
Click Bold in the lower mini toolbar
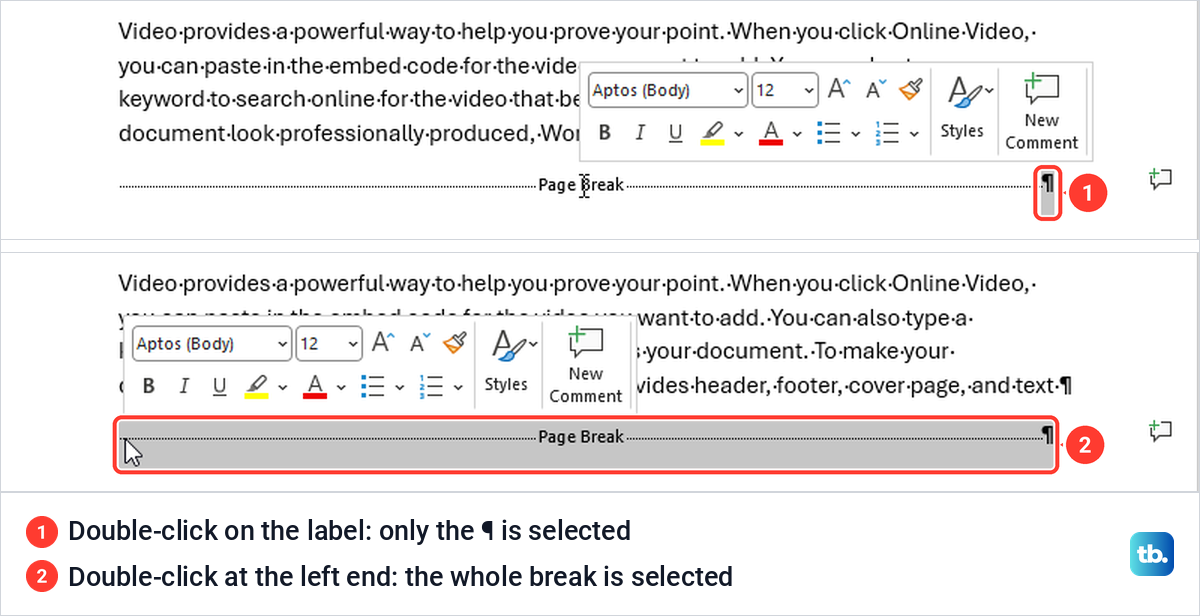point(149,386)
